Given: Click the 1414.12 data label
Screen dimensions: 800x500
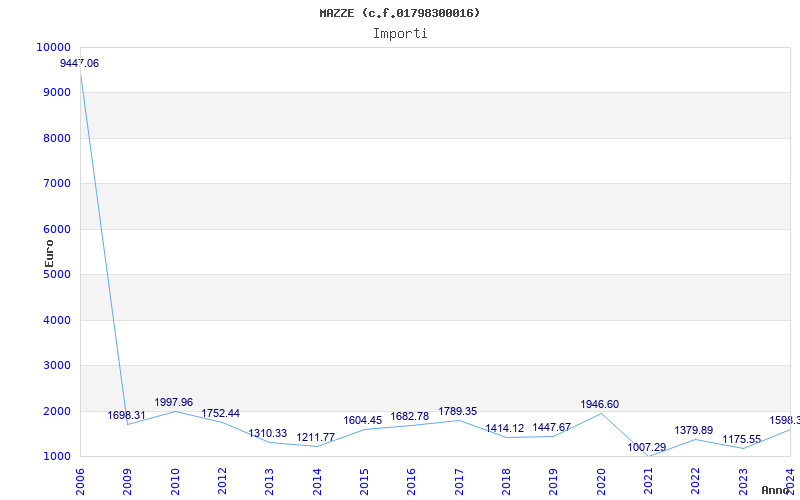Looking at the screenshot, I should coord(505,428).
